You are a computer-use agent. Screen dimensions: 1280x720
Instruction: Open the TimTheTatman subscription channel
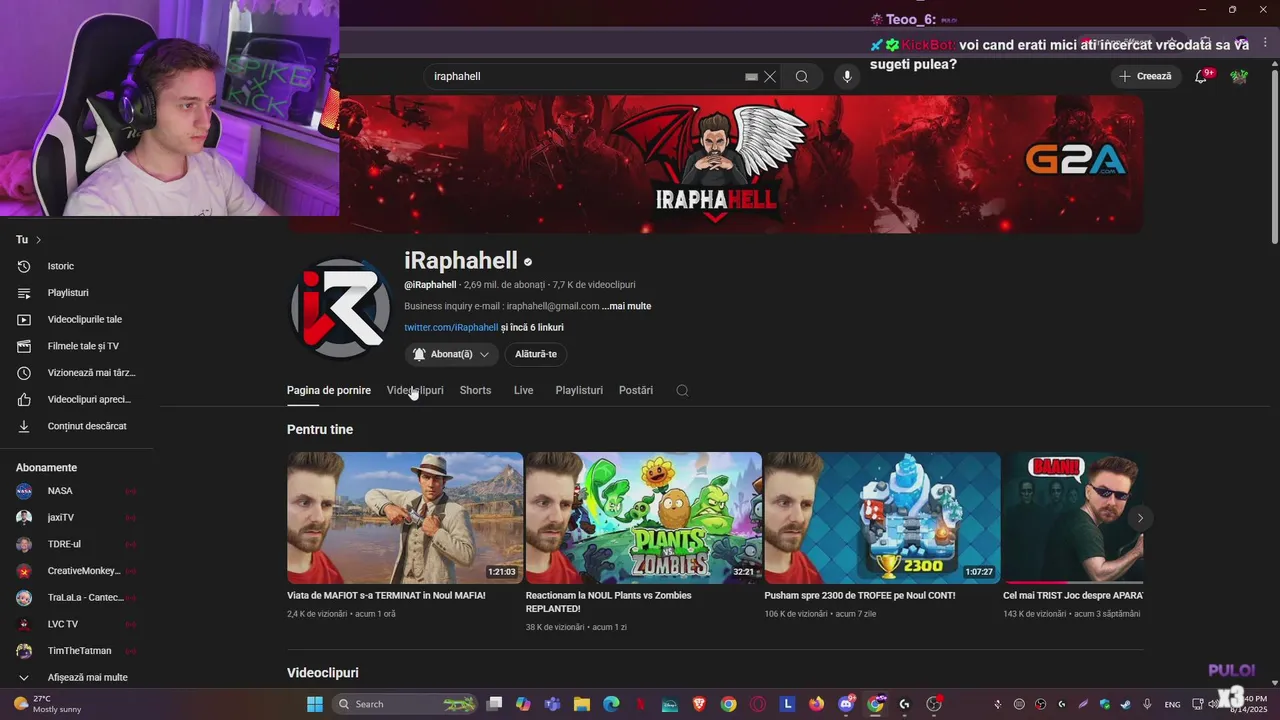pos(76,651)
